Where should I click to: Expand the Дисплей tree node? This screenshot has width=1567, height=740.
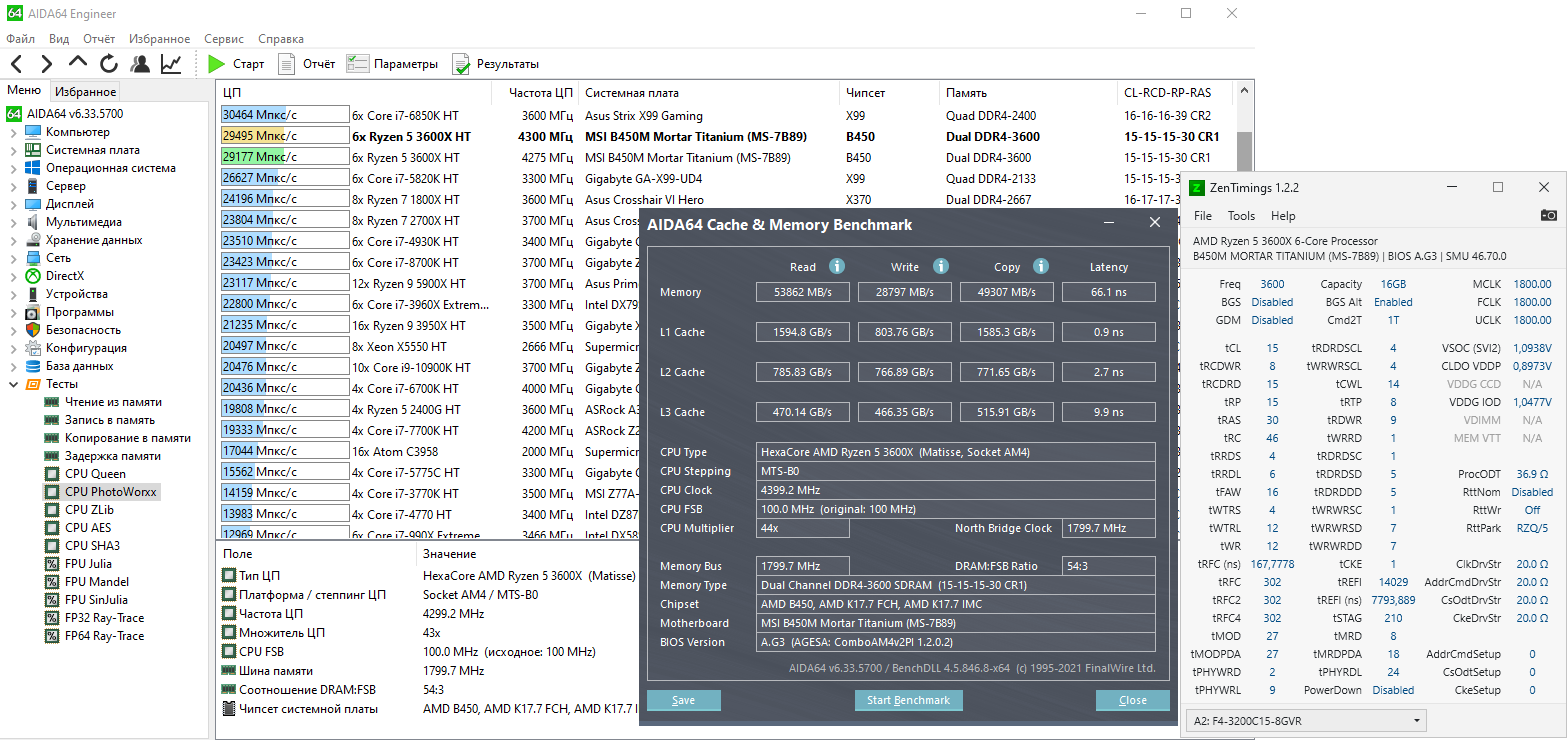click(x=13, y=204)
